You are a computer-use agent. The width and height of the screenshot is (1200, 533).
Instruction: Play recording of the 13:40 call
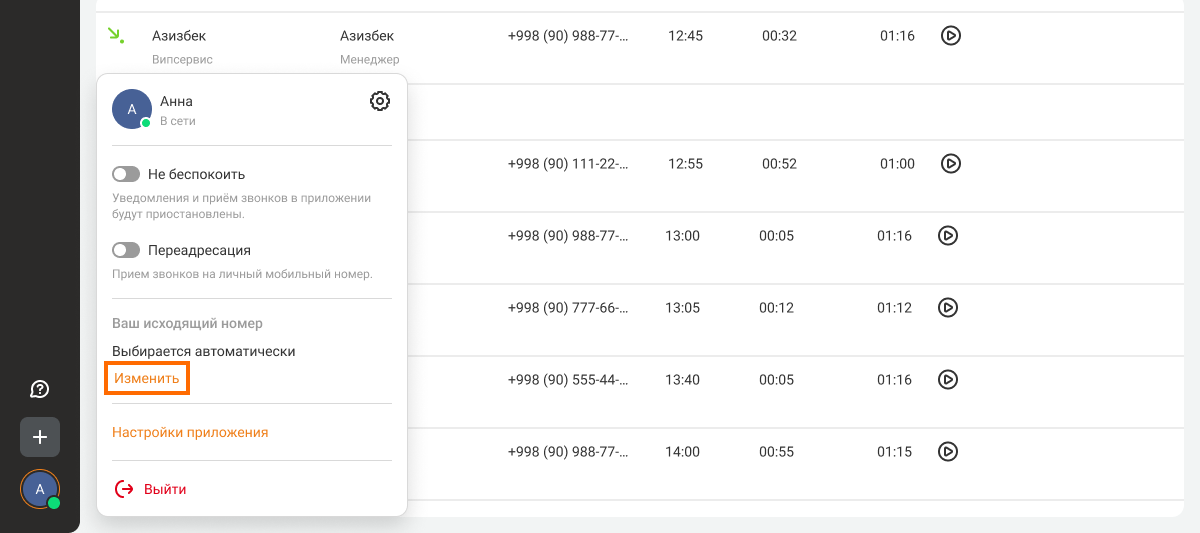pos(948,380)
